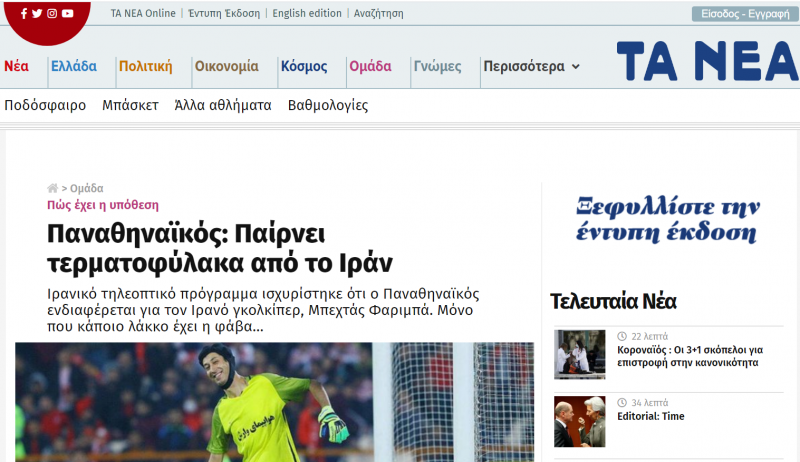800x462 pixels.
Task: Open the Κορονοϊός article thumbnail
Action: (x=580, y=353)
